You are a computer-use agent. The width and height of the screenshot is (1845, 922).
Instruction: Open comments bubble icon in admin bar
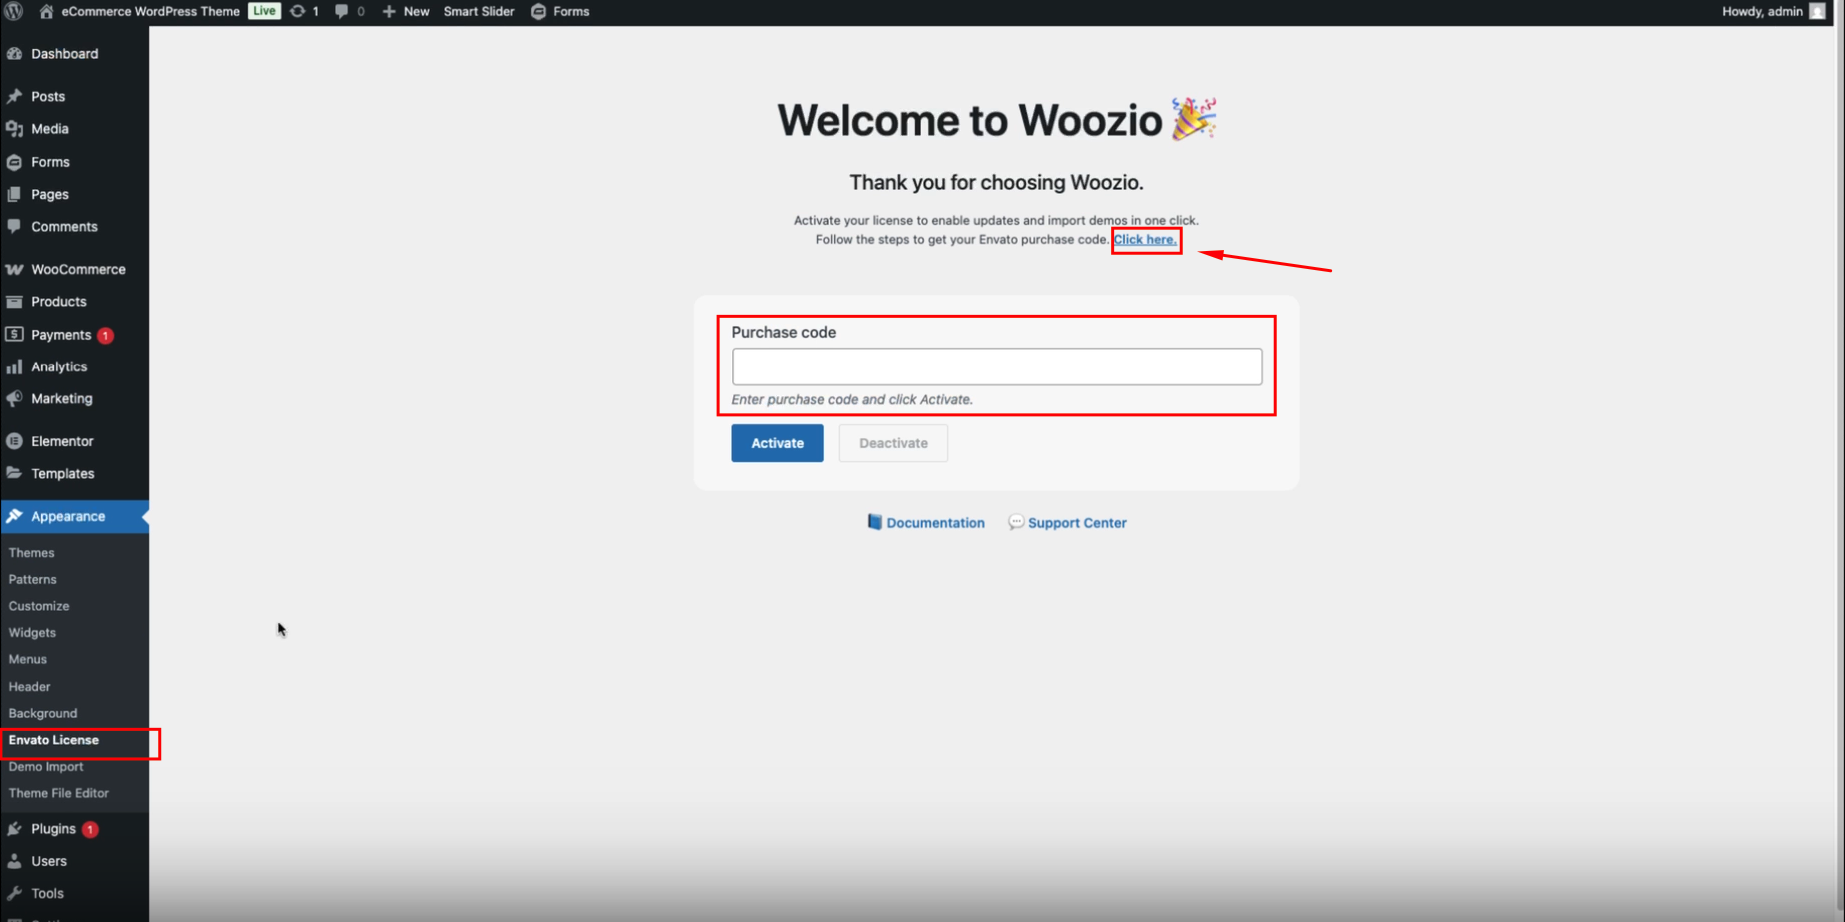click(342, 11)
